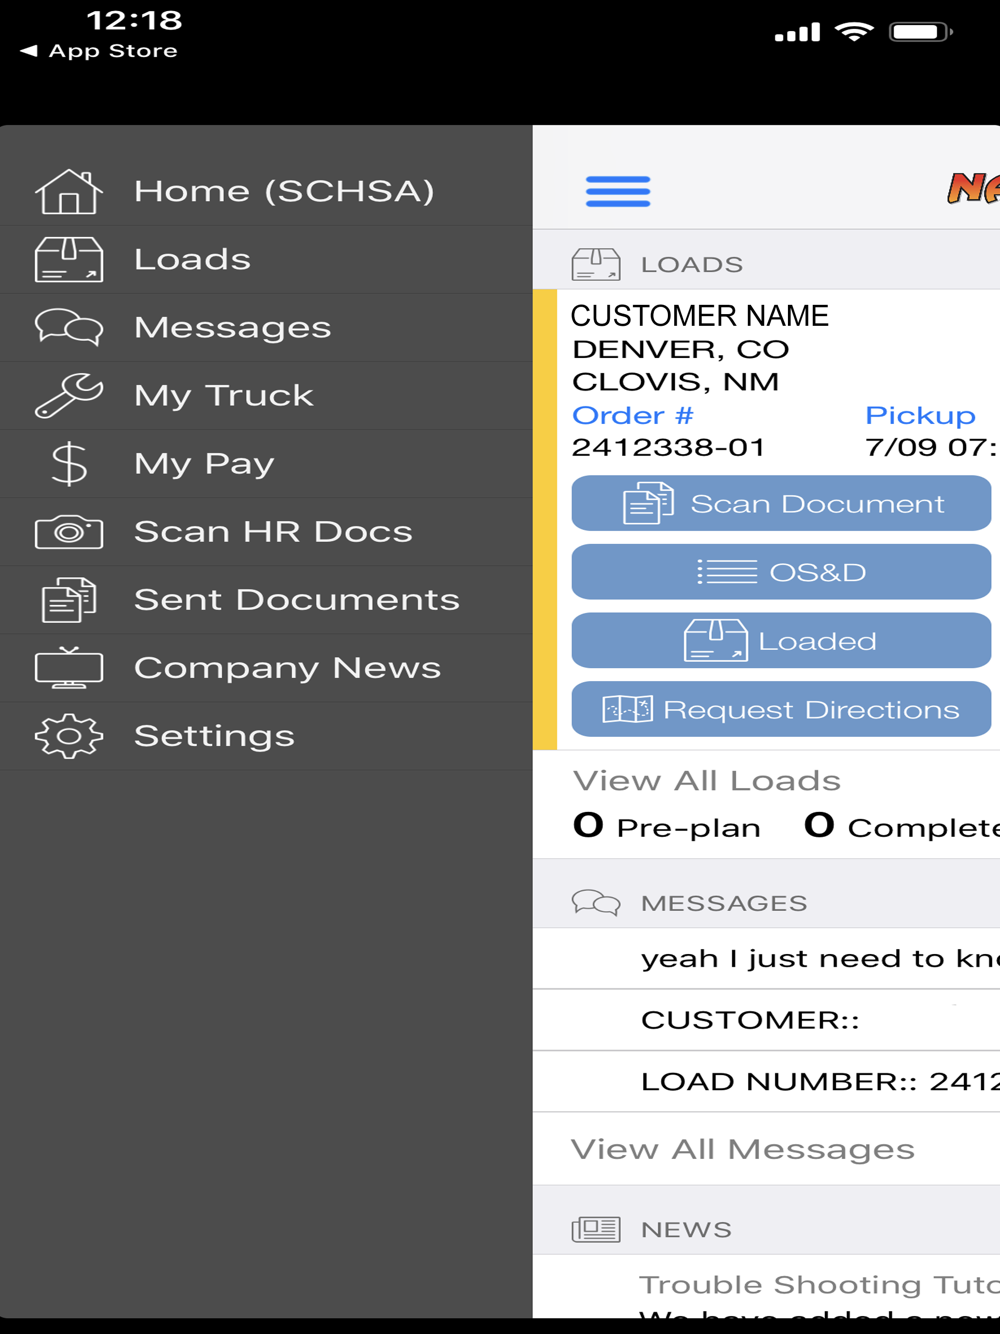
Task: Tap the 7/09 pickup time
Action: point(932,447)
